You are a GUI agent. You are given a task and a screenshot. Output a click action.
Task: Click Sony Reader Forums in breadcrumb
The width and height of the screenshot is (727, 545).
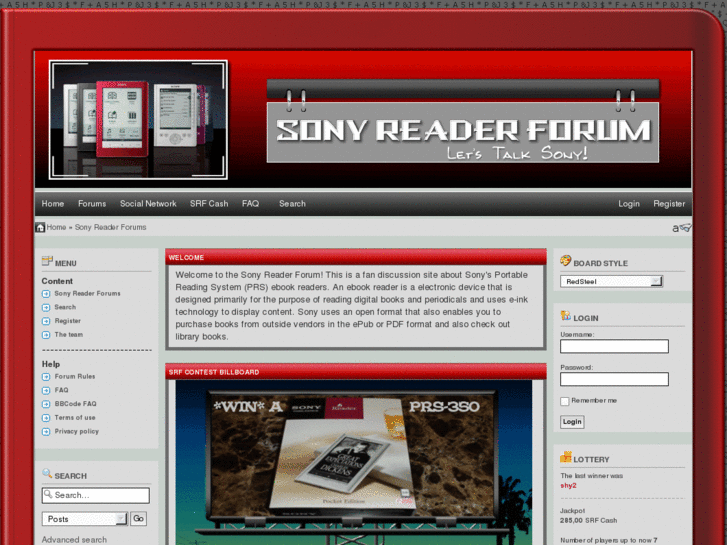pyautogui.click(x=110, y=227)
